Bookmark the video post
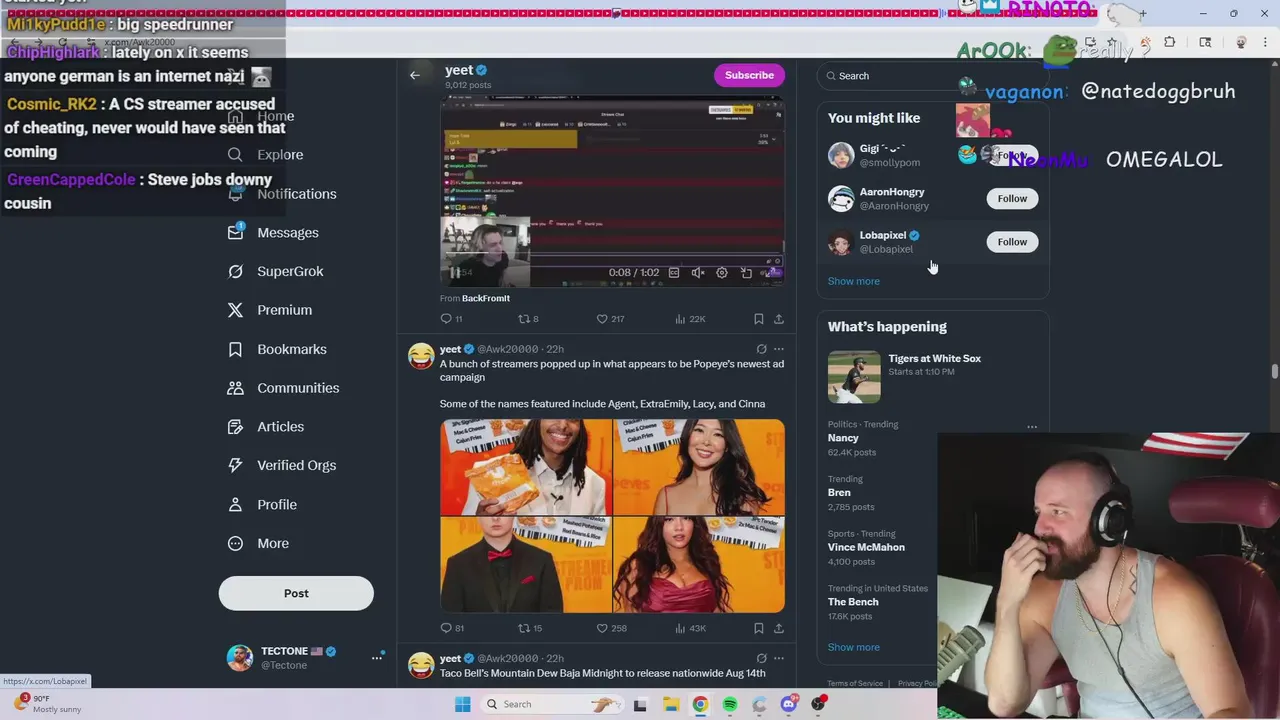 pos(759,319)
